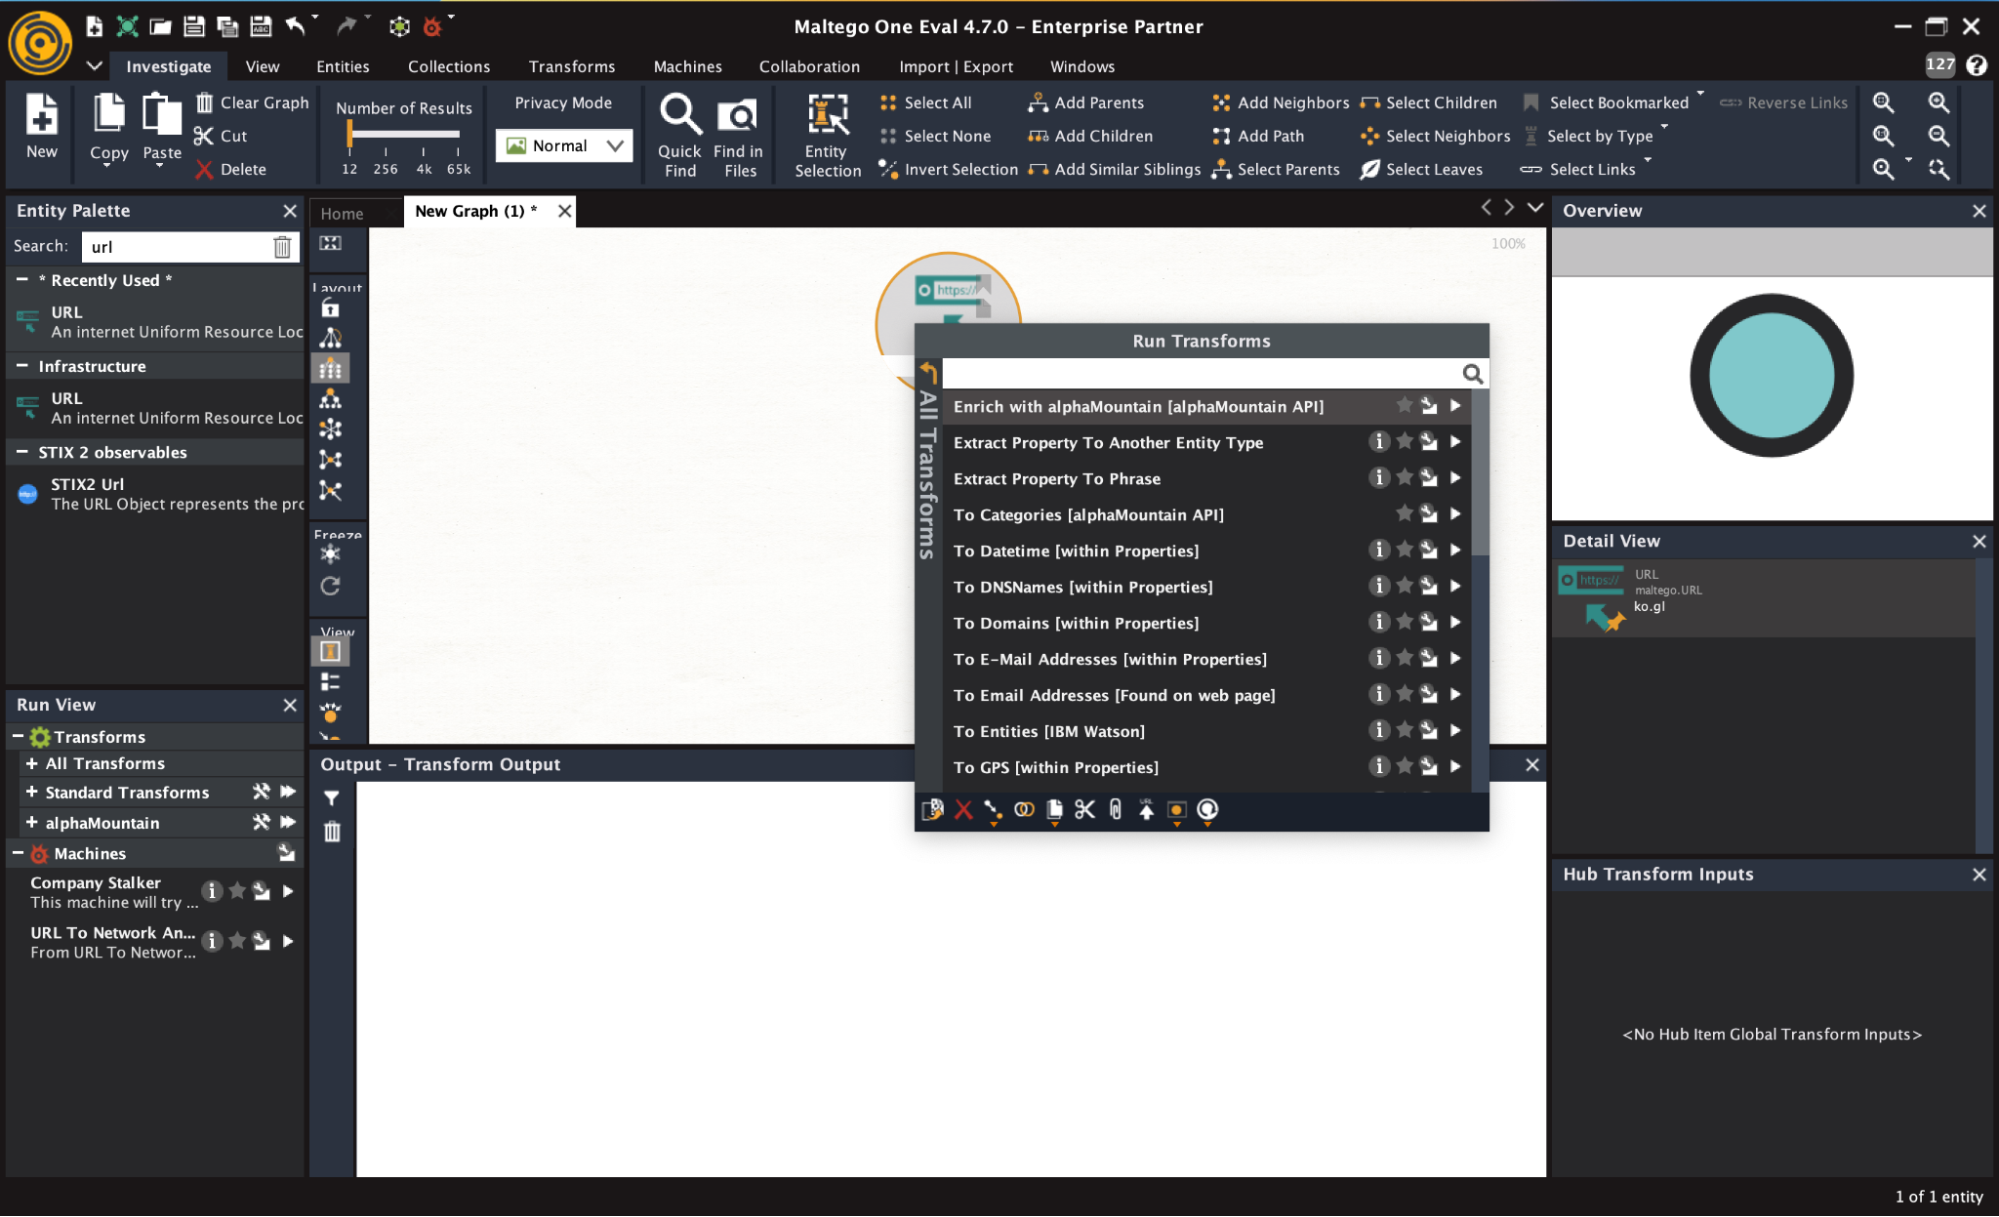
Task: Open the Transforms ribbon tab
Action: click(572, 66)
